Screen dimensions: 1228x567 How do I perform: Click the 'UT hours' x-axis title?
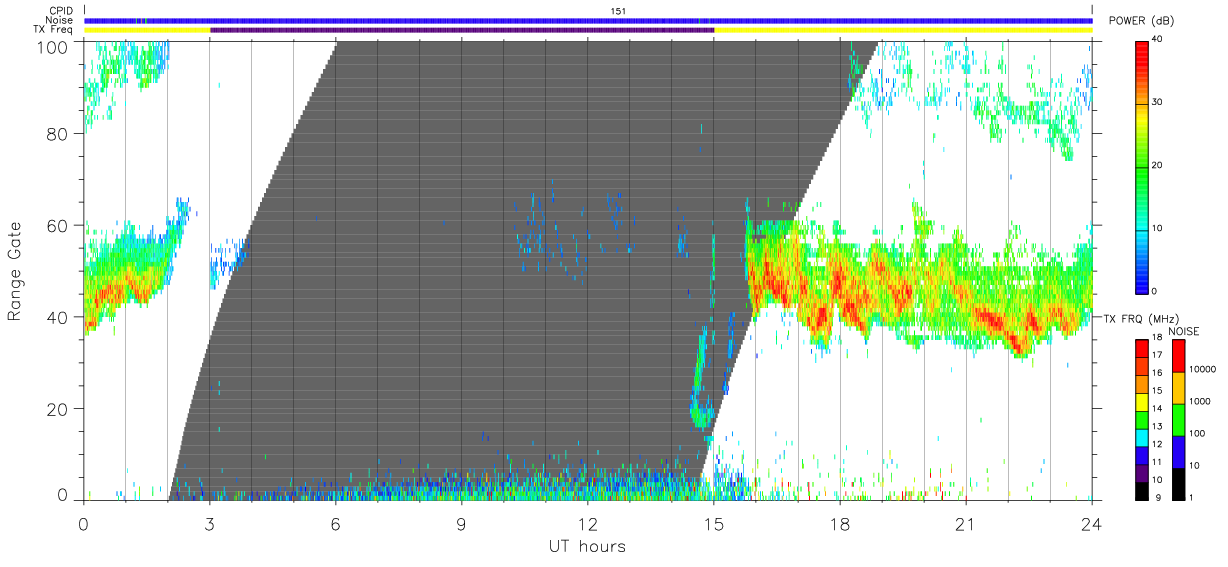(x=587, y=547)
